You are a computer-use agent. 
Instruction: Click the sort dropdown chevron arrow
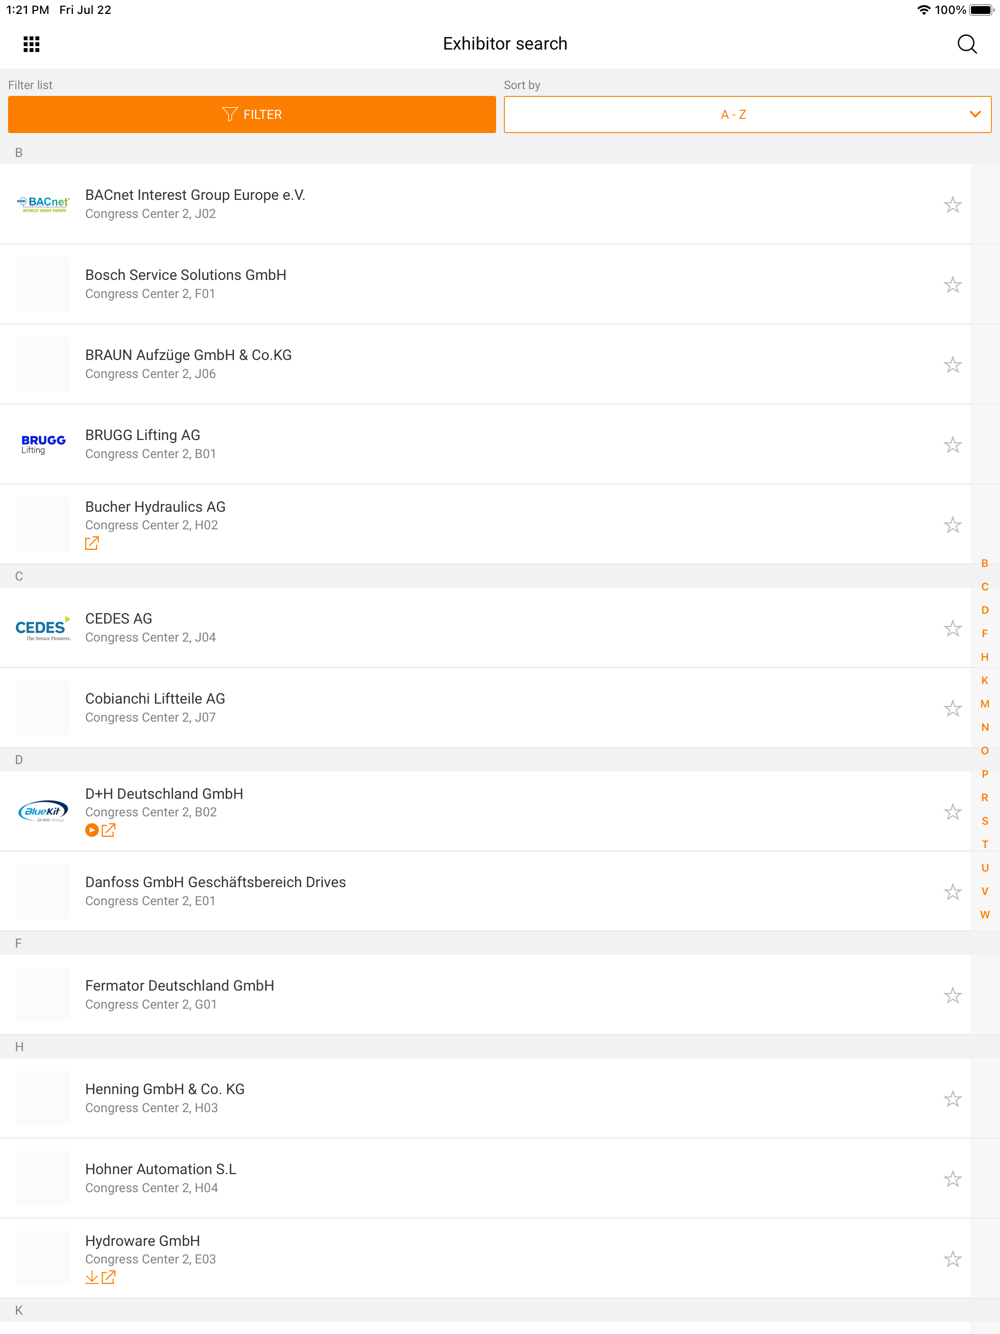975,115
